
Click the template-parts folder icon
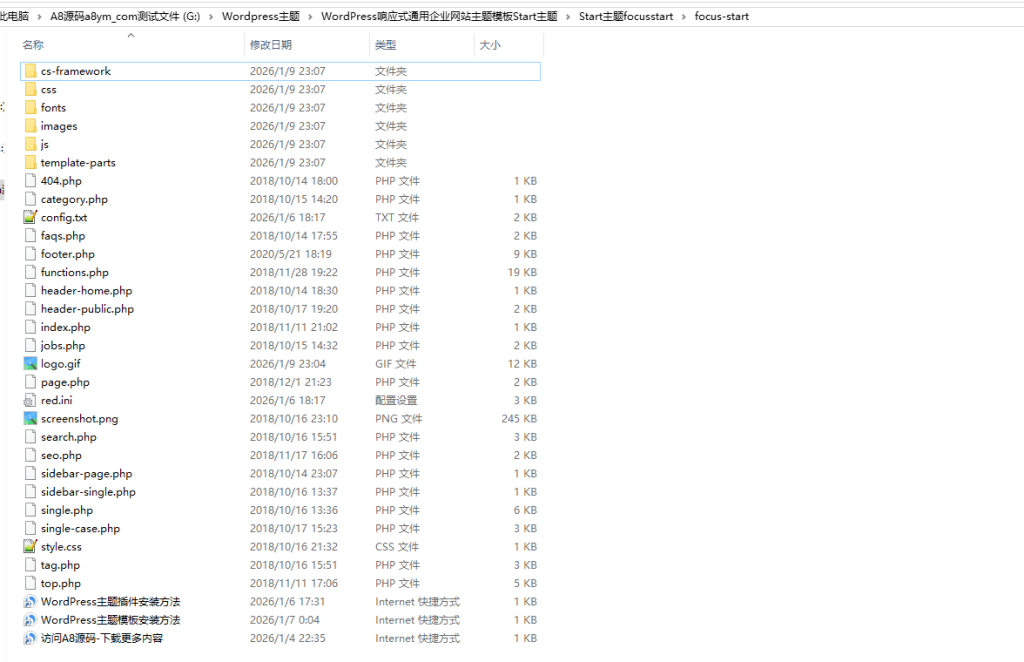point(30,162)
